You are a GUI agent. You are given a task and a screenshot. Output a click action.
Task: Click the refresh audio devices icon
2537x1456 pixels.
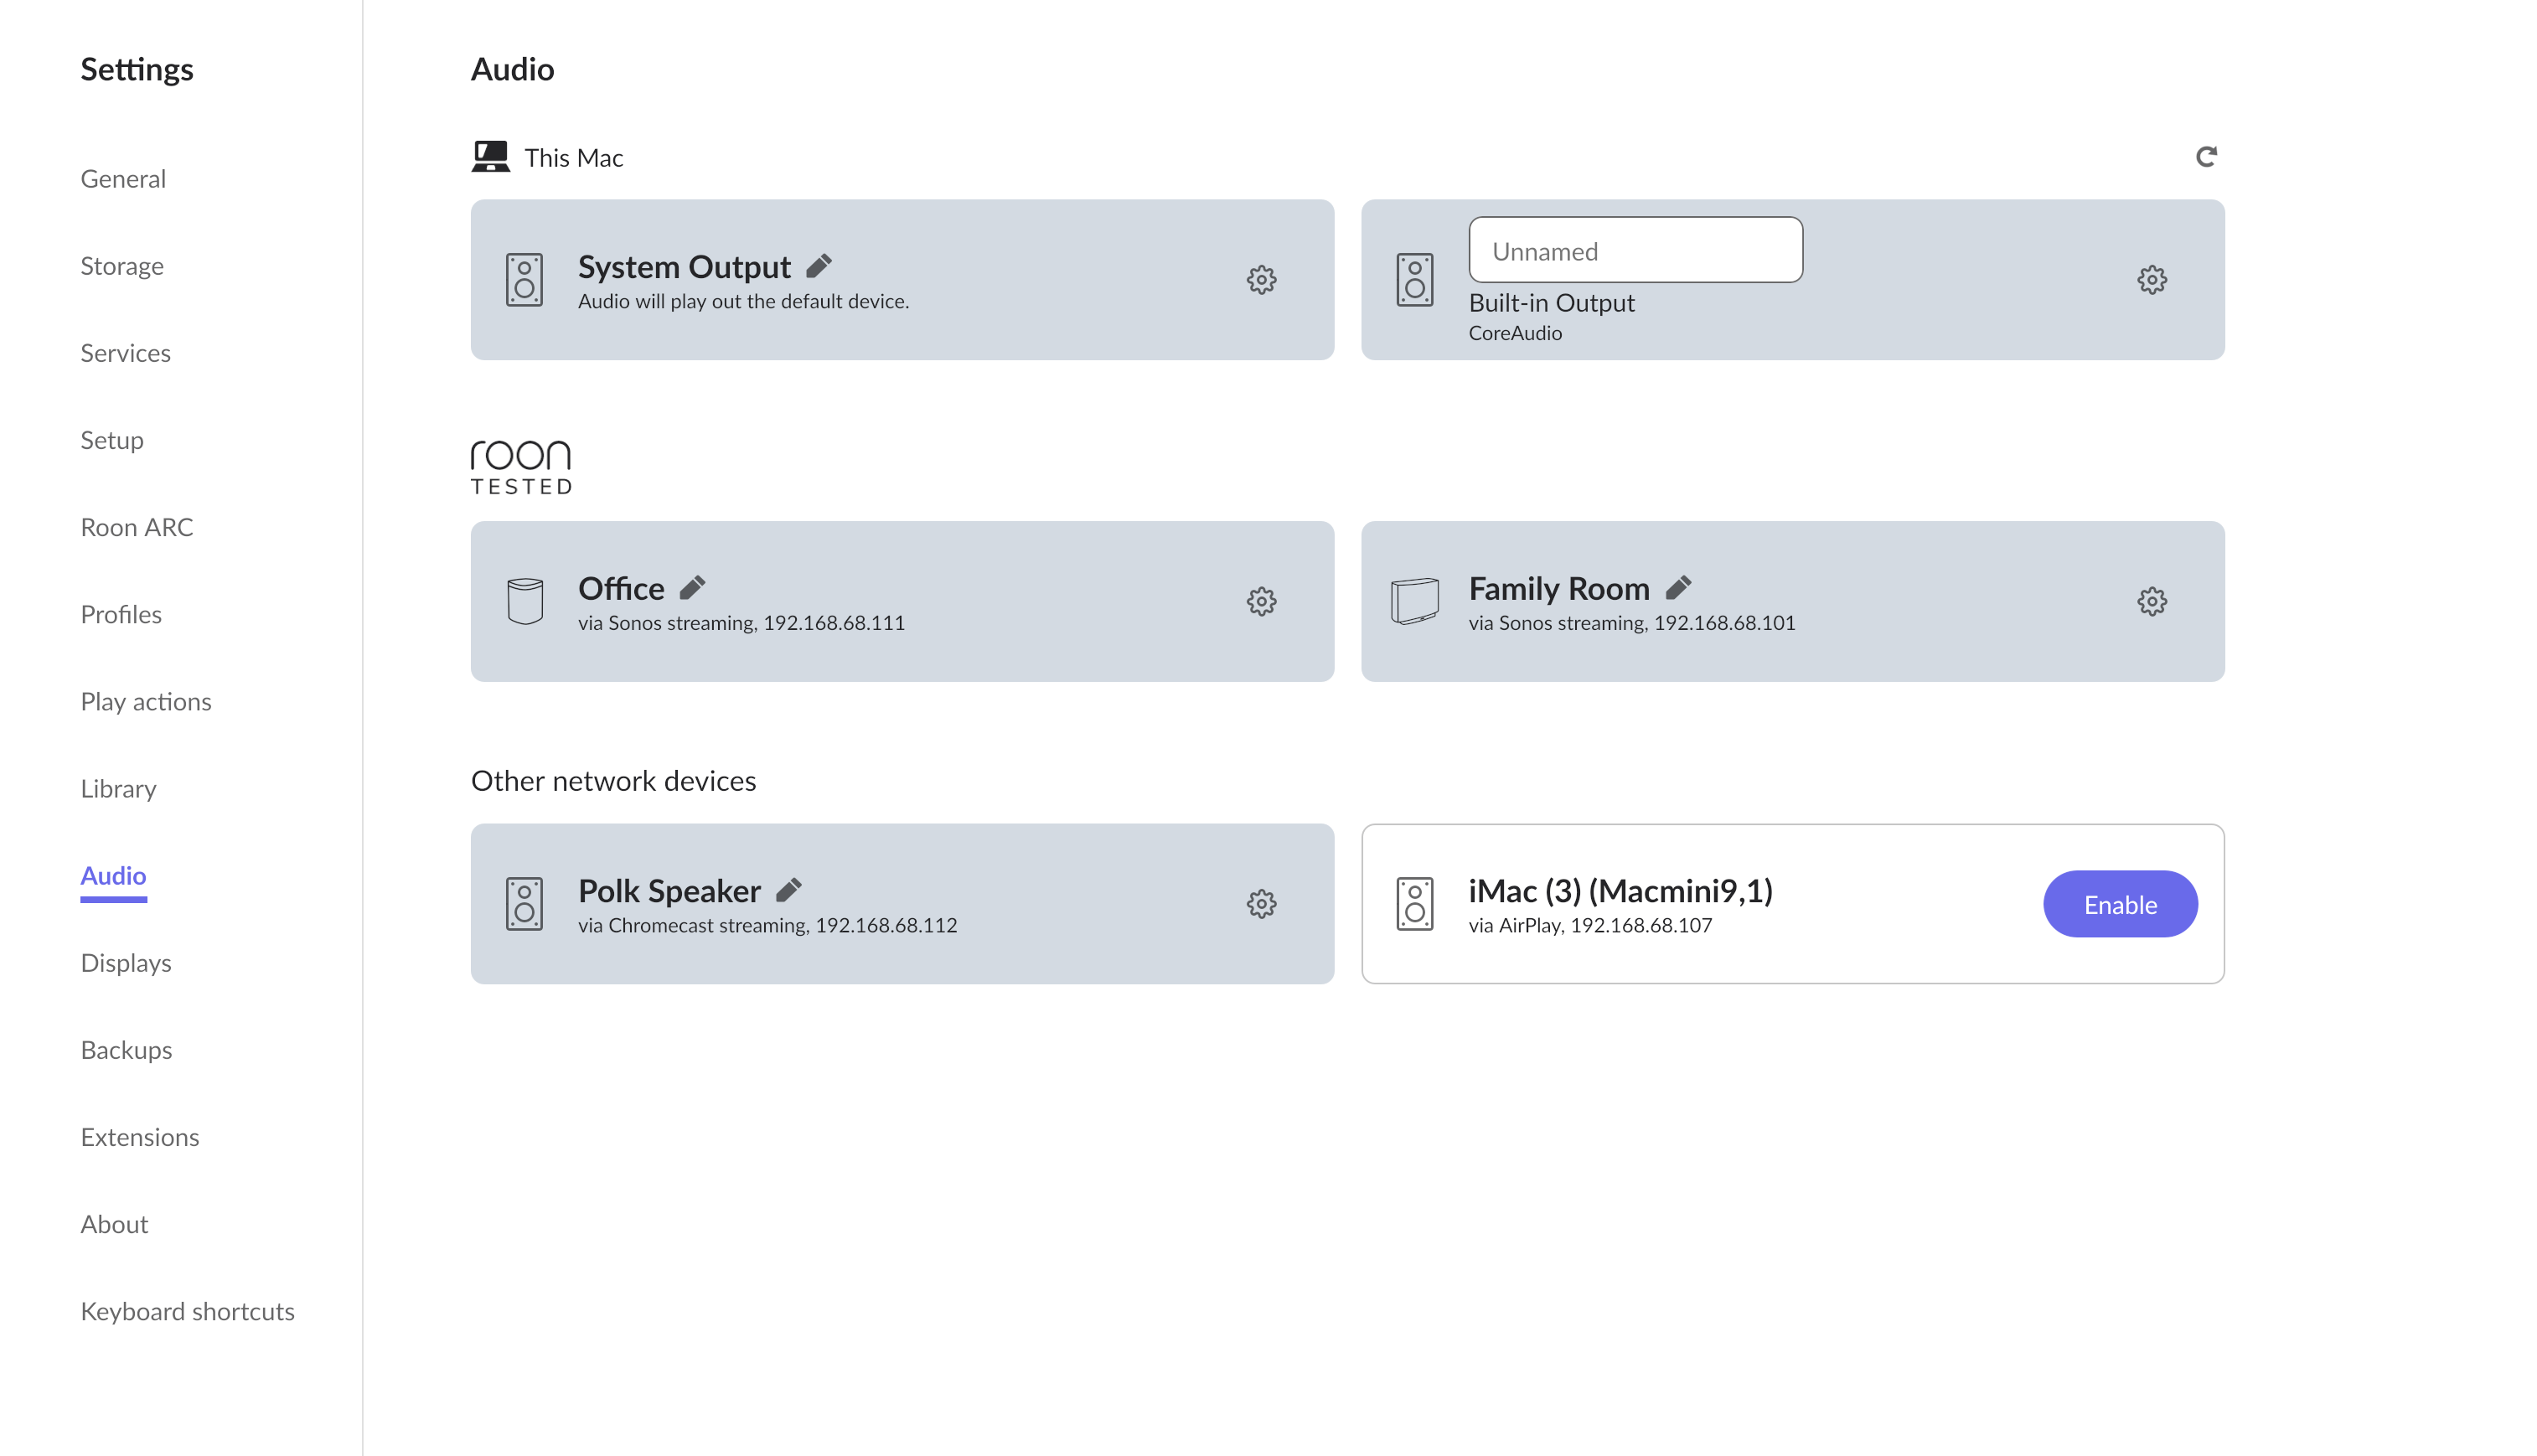[2205, 157]
